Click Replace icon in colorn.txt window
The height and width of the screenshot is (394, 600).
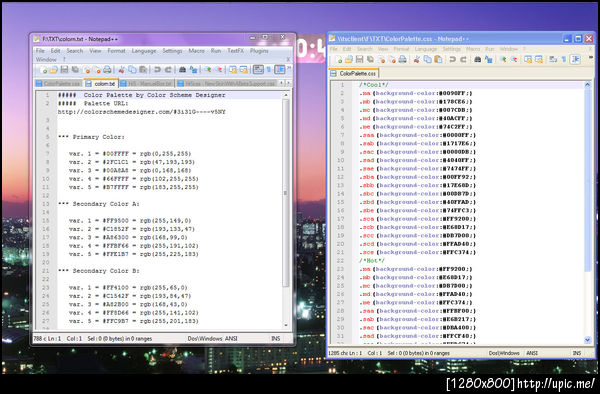[x=193, y=70]
